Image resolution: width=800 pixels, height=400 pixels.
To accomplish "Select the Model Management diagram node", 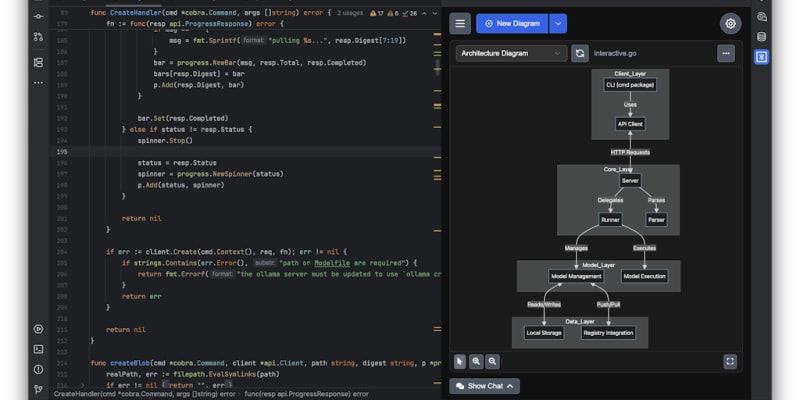I will coord(576,277).
